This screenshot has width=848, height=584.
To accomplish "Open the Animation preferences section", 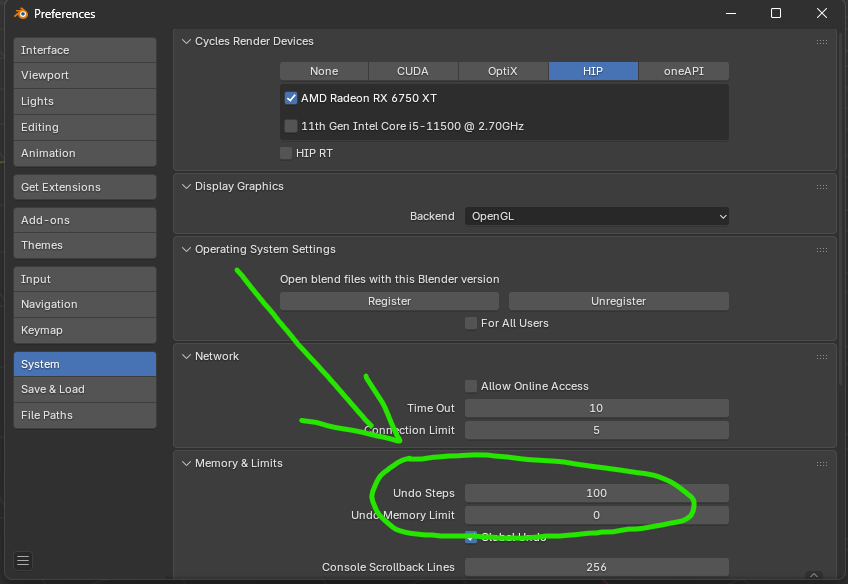I will (85, 154).
